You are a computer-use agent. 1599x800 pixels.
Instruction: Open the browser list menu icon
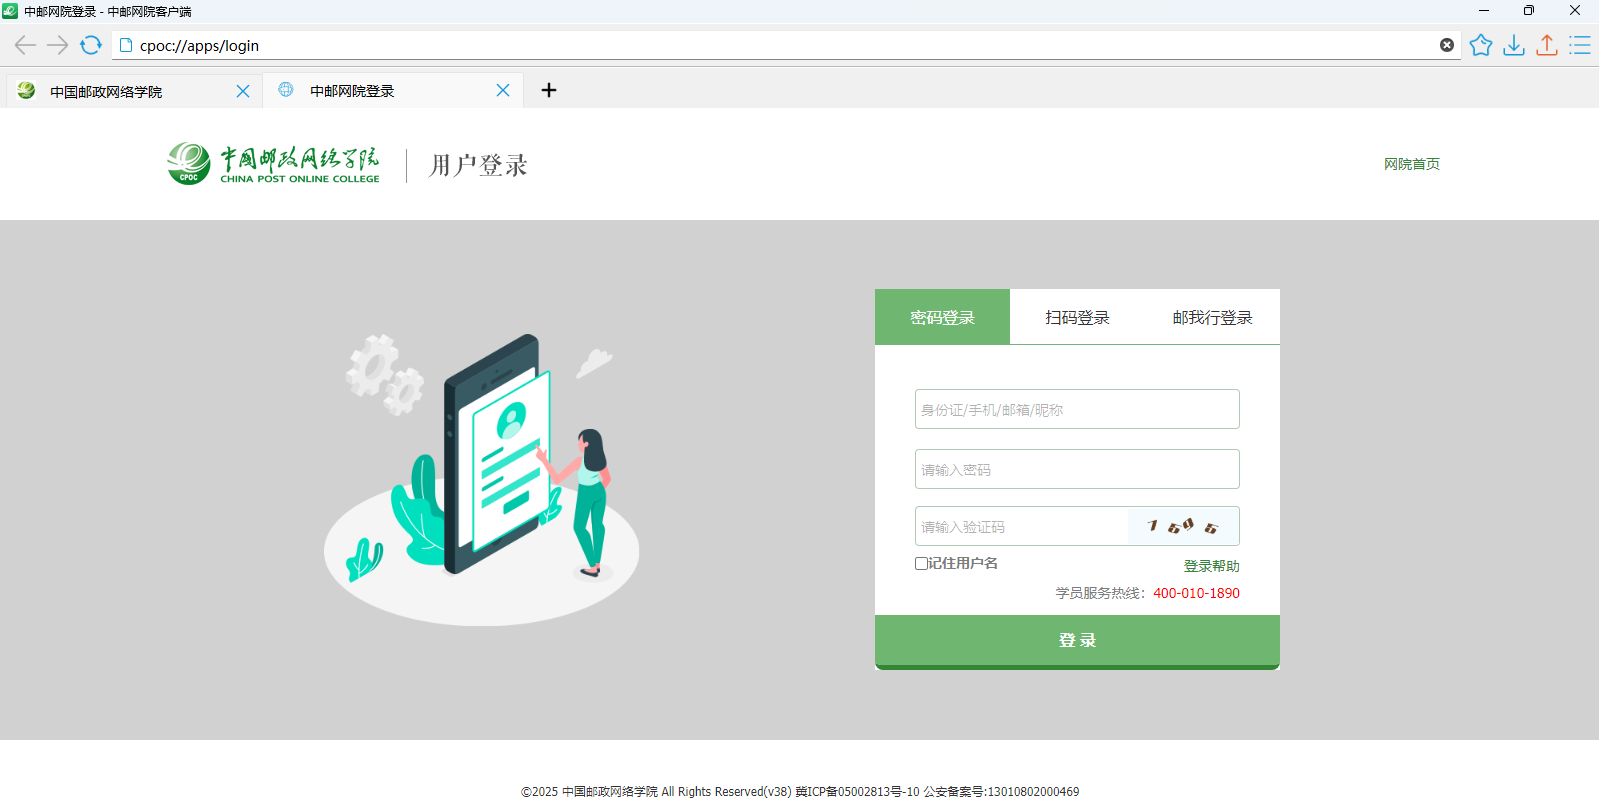(x=1580, y=45)
